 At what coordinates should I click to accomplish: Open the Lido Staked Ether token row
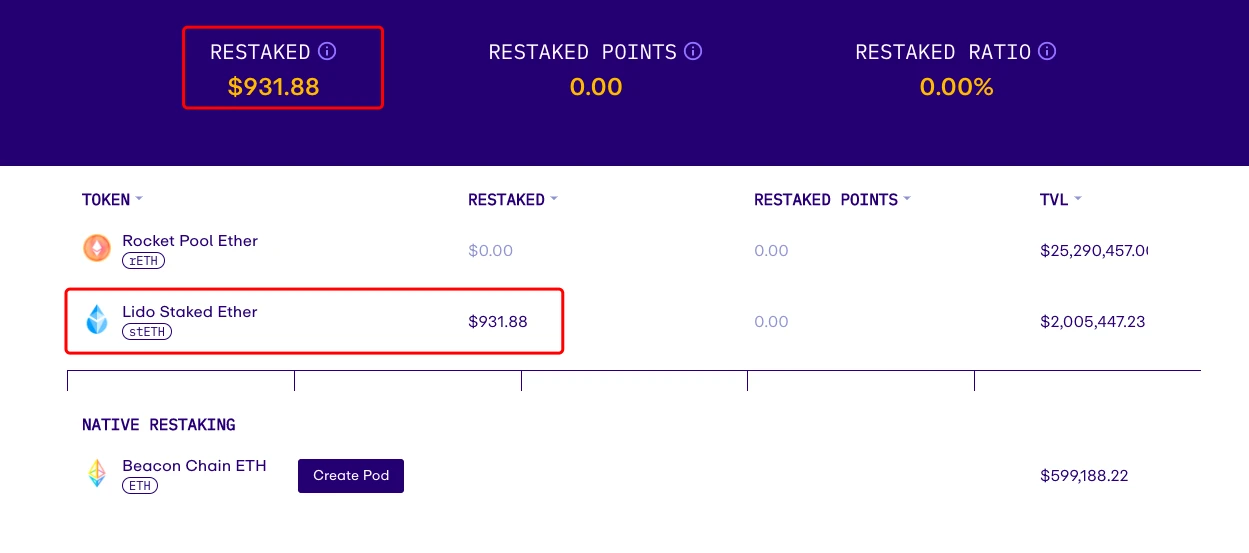(x=190, y=312)
